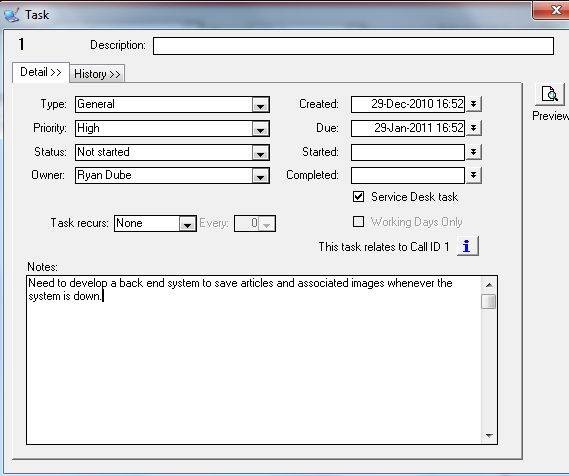Open the Status dropdown showing Not started

click(x=260, y=153)
